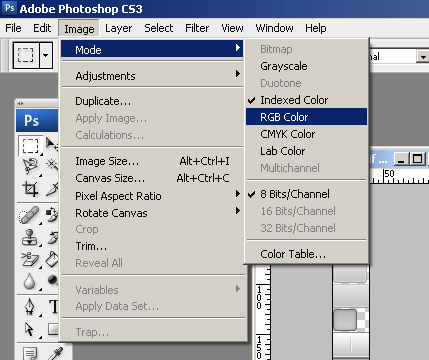This screenshot has width=429, height=360.
Task: Toggle the 8 Bits/Channel option
Action: click(x=307, y=194)
